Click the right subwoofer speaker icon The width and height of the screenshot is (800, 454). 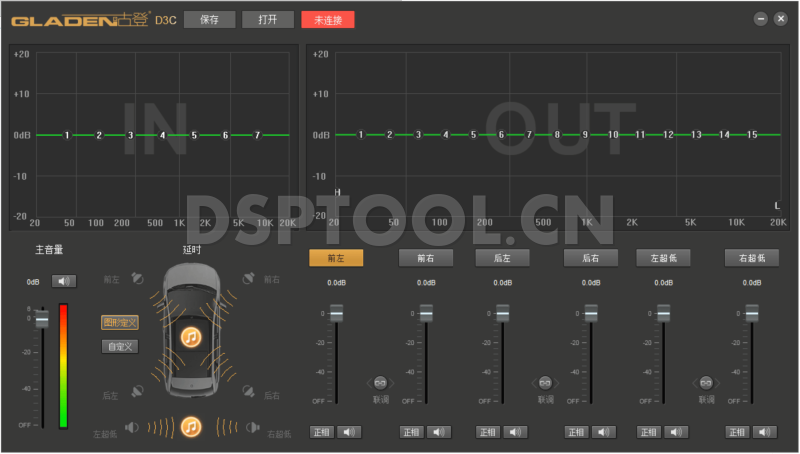click(252, 428)
